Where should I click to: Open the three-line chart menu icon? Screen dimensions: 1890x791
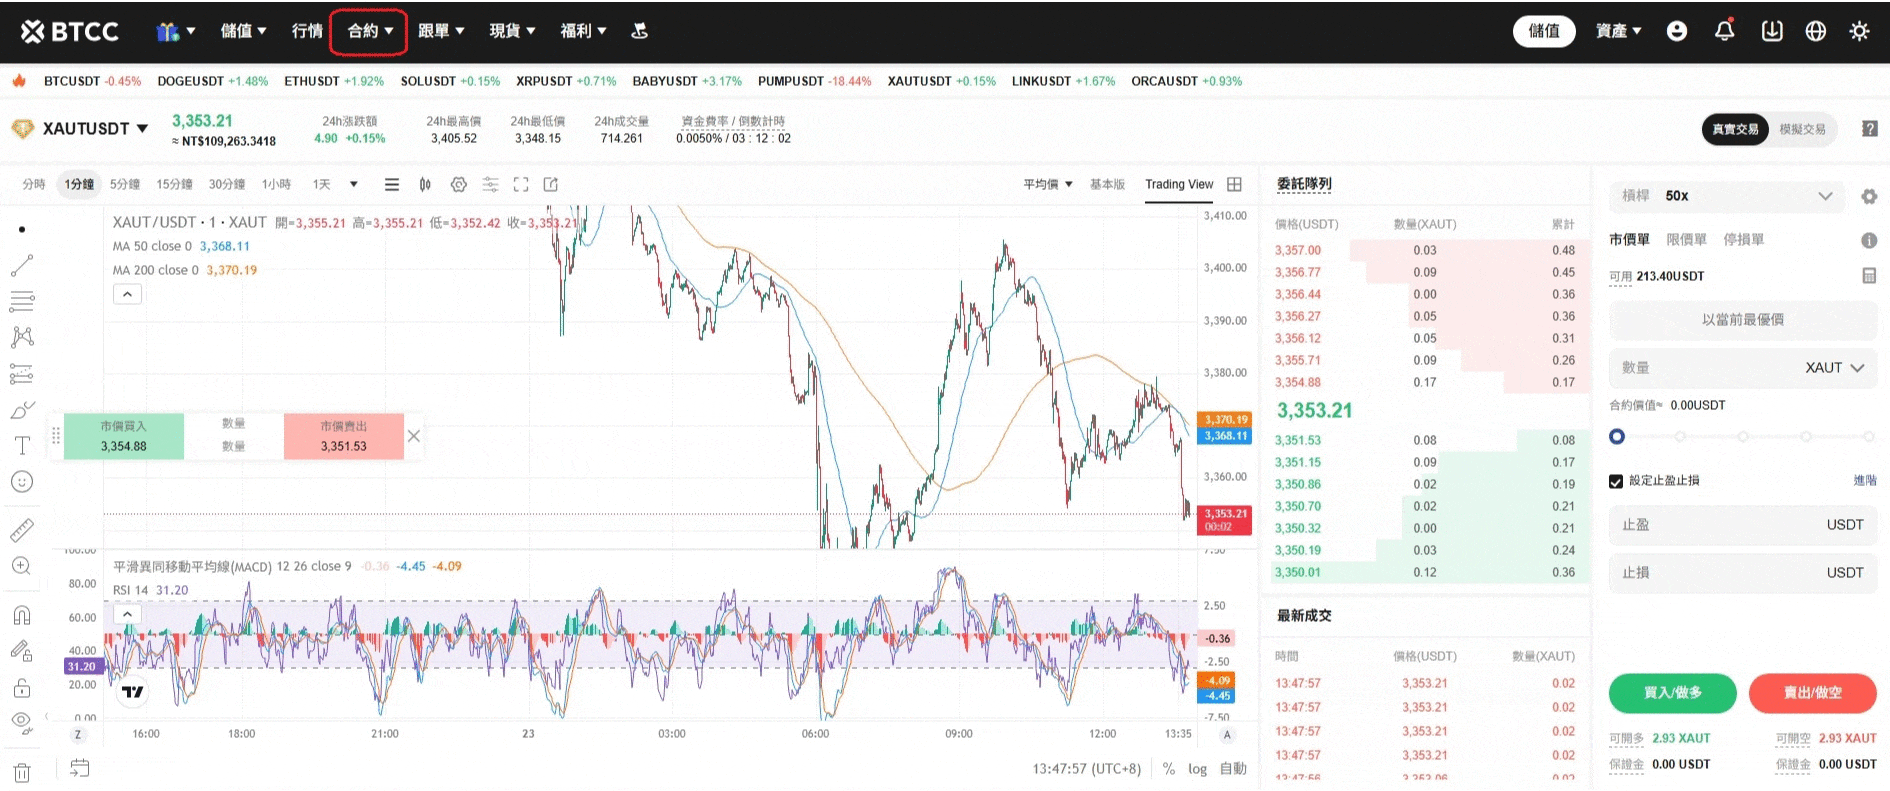tap(392, 184)
